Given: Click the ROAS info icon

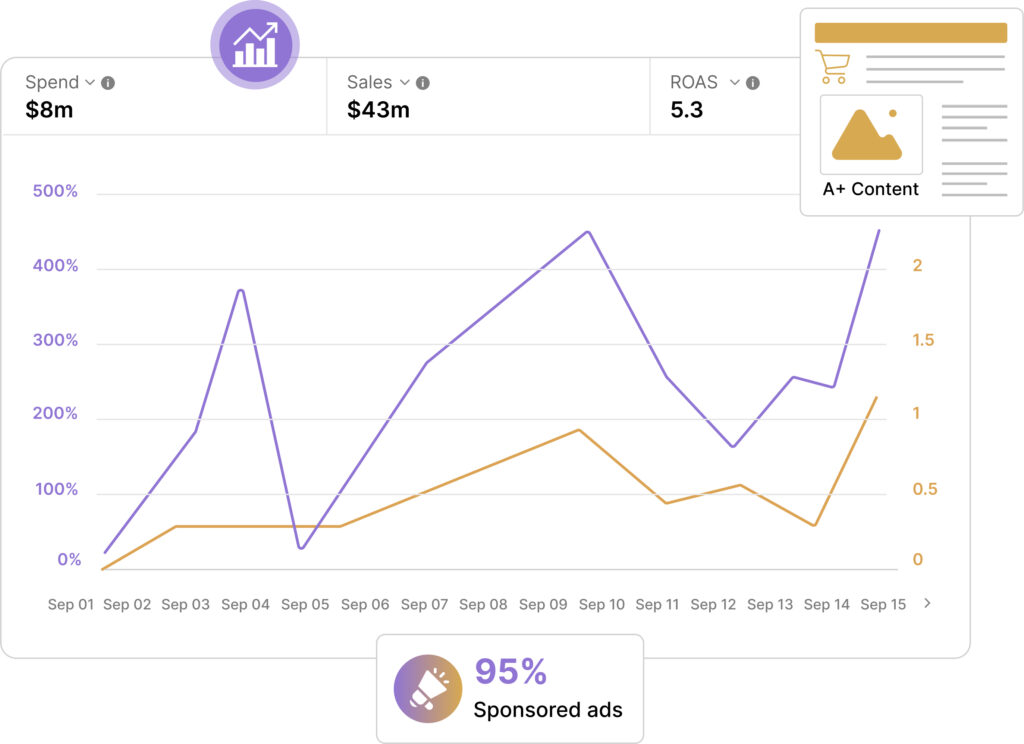Looking at the screenshot, I should coord(753,83).
